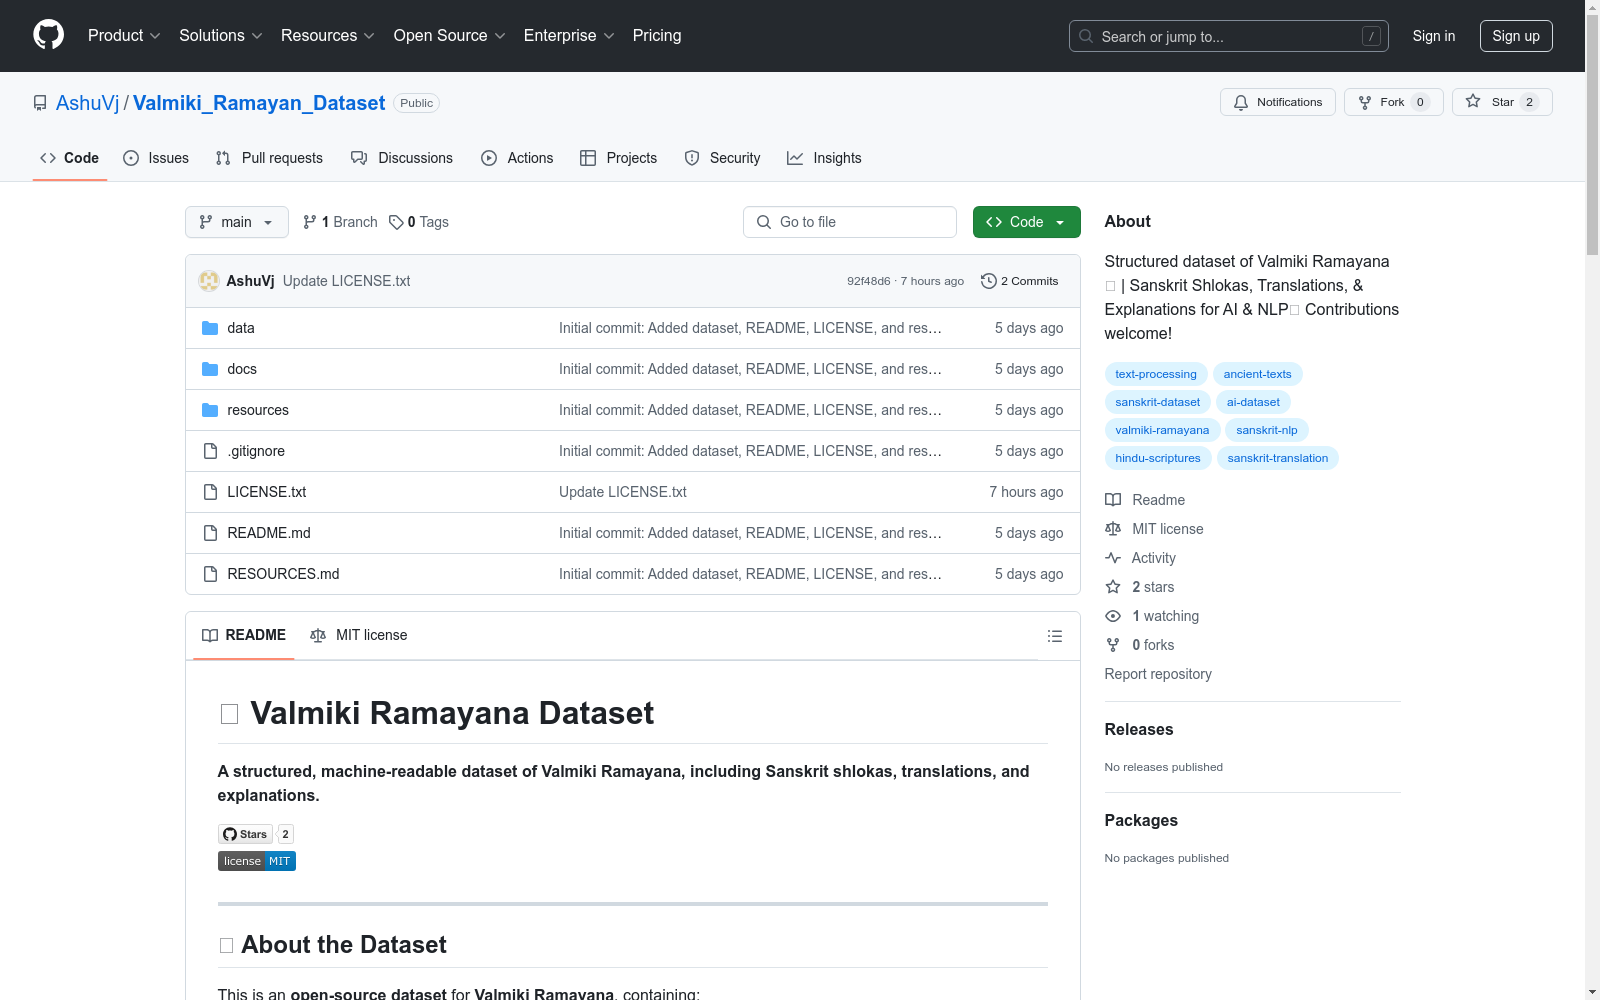Click the valmiki-ramayana topic tag
The width and height of the screenshot is (1600, 1000).
pos(1162,430)
